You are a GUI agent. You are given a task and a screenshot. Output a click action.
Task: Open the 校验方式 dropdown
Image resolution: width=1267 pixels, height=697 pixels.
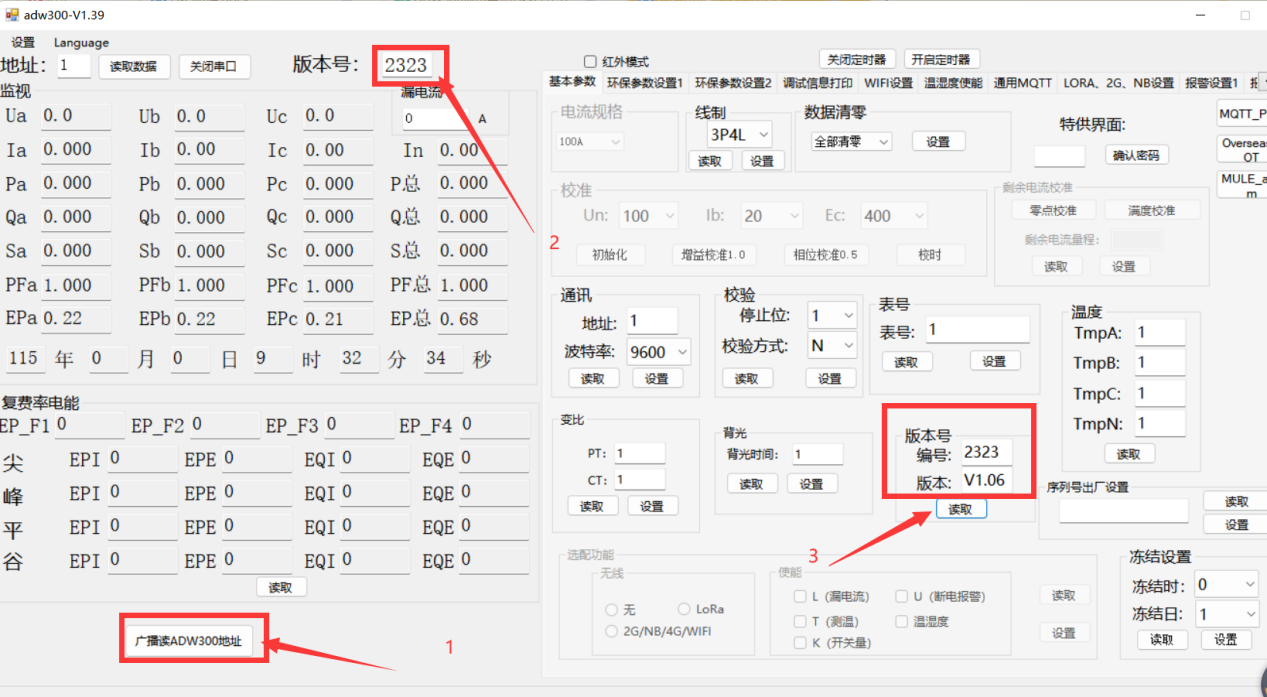pyautogui.click(x=832, y=346)
